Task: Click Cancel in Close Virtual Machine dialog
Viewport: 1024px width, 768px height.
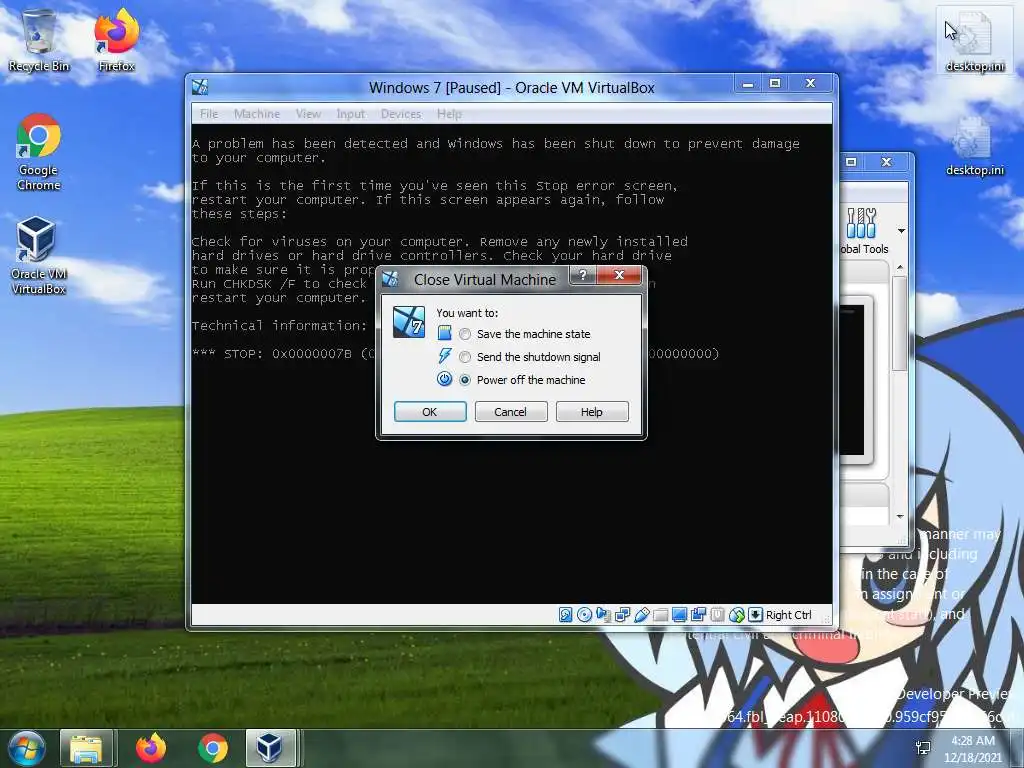Action: (511, 411)
